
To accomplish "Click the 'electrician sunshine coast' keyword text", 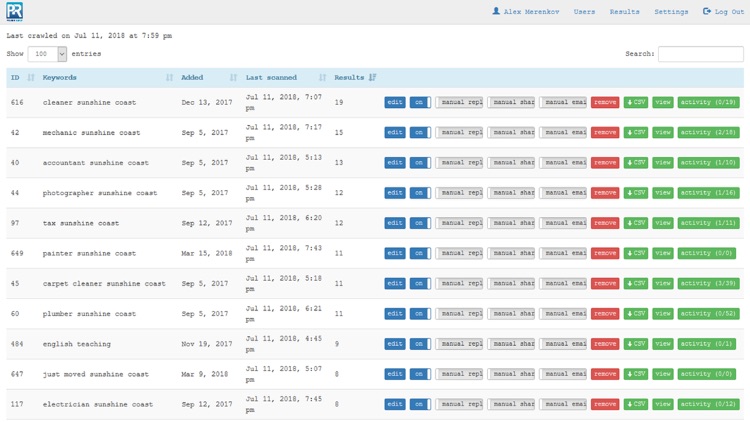I will (98, 404).
